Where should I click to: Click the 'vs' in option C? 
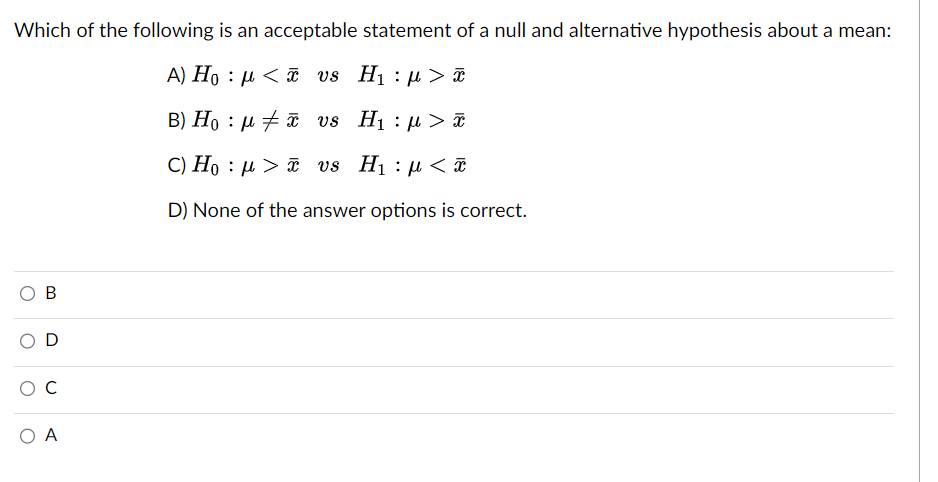pyautogui.click(x=328, y=166)
